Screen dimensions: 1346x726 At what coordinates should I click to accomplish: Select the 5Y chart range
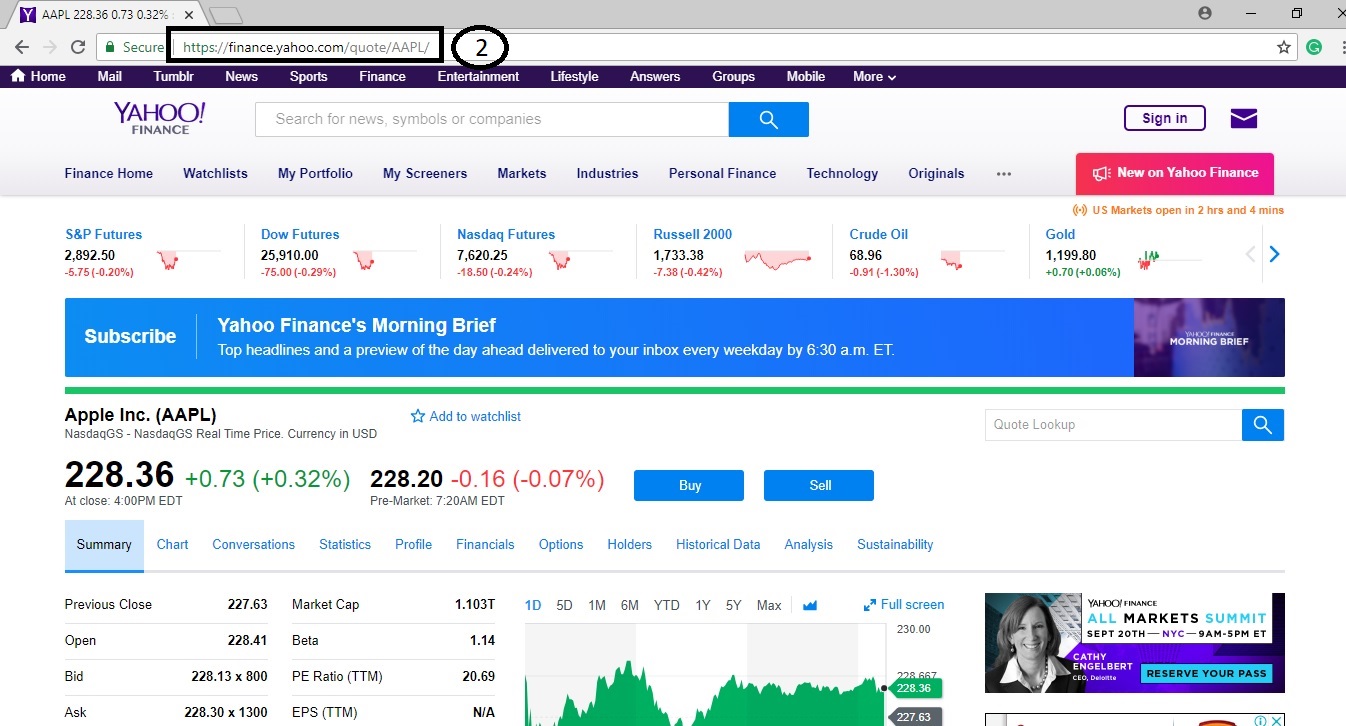[x=734, y=605]
